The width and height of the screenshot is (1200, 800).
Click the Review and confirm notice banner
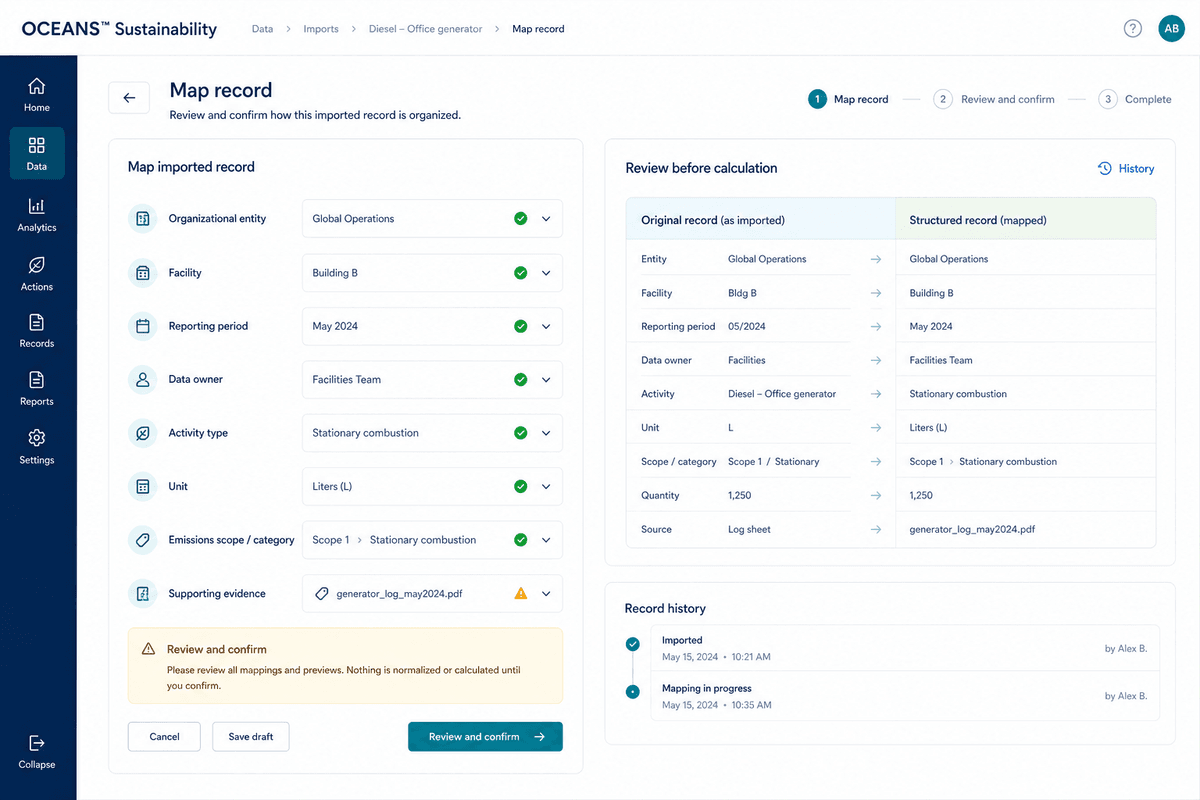pos(345,665)
